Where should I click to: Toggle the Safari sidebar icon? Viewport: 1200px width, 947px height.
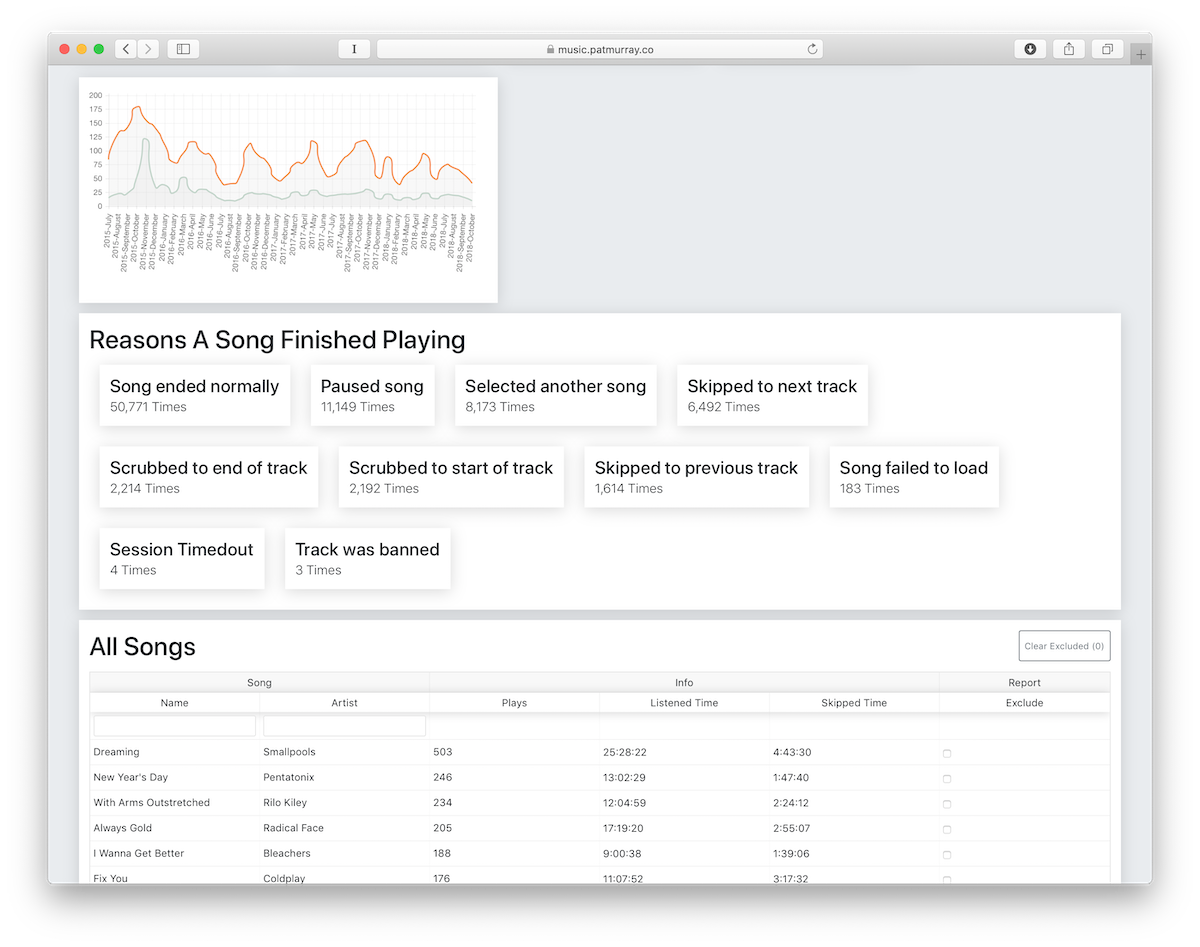(x=182, y=47)
